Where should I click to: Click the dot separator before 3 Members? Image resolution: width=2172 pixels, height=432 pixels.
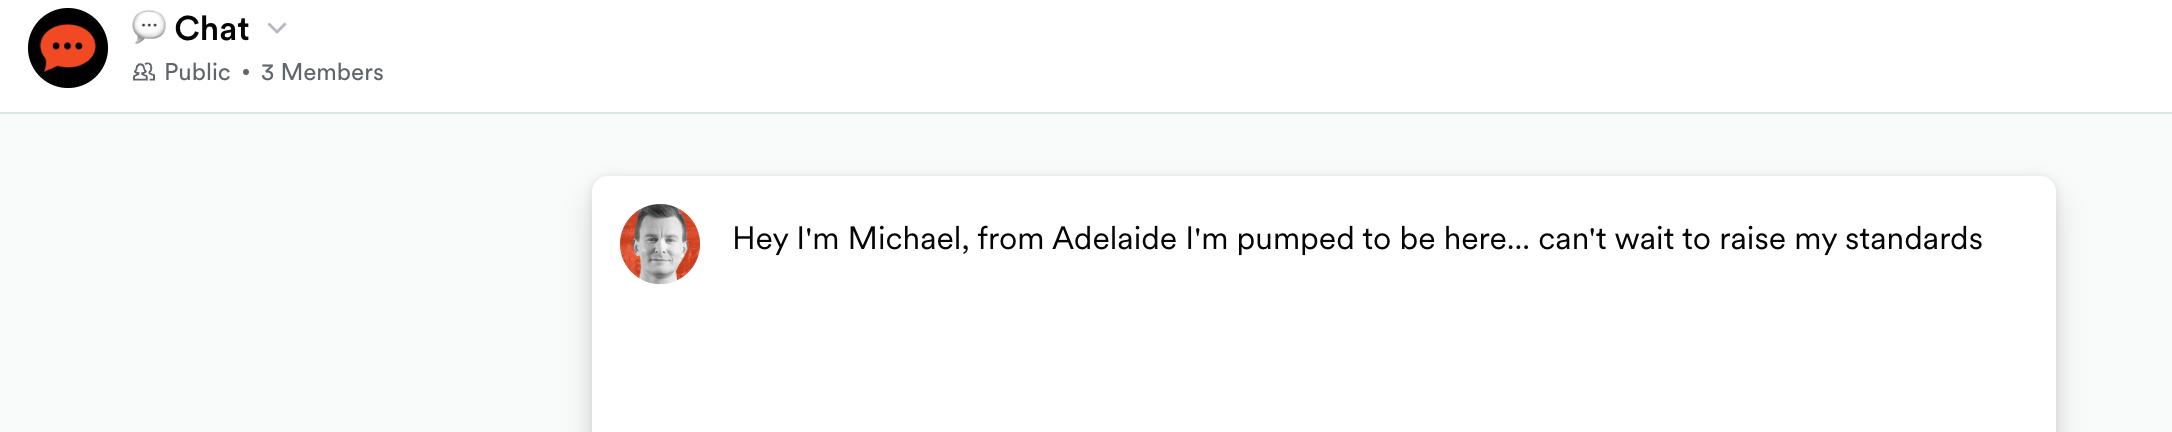pos(246,72)
